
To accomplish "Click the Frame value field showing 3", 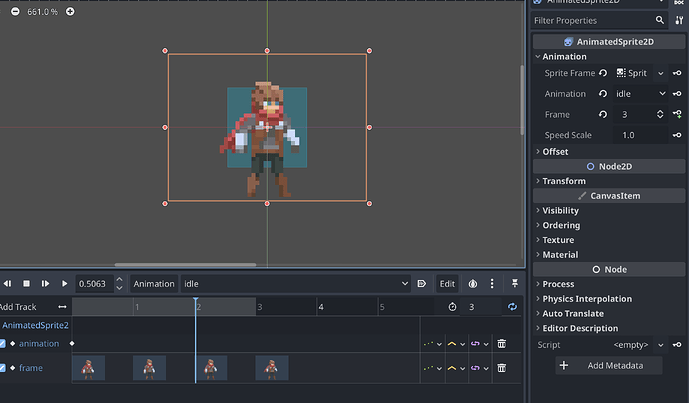I will tap(634, 114).
